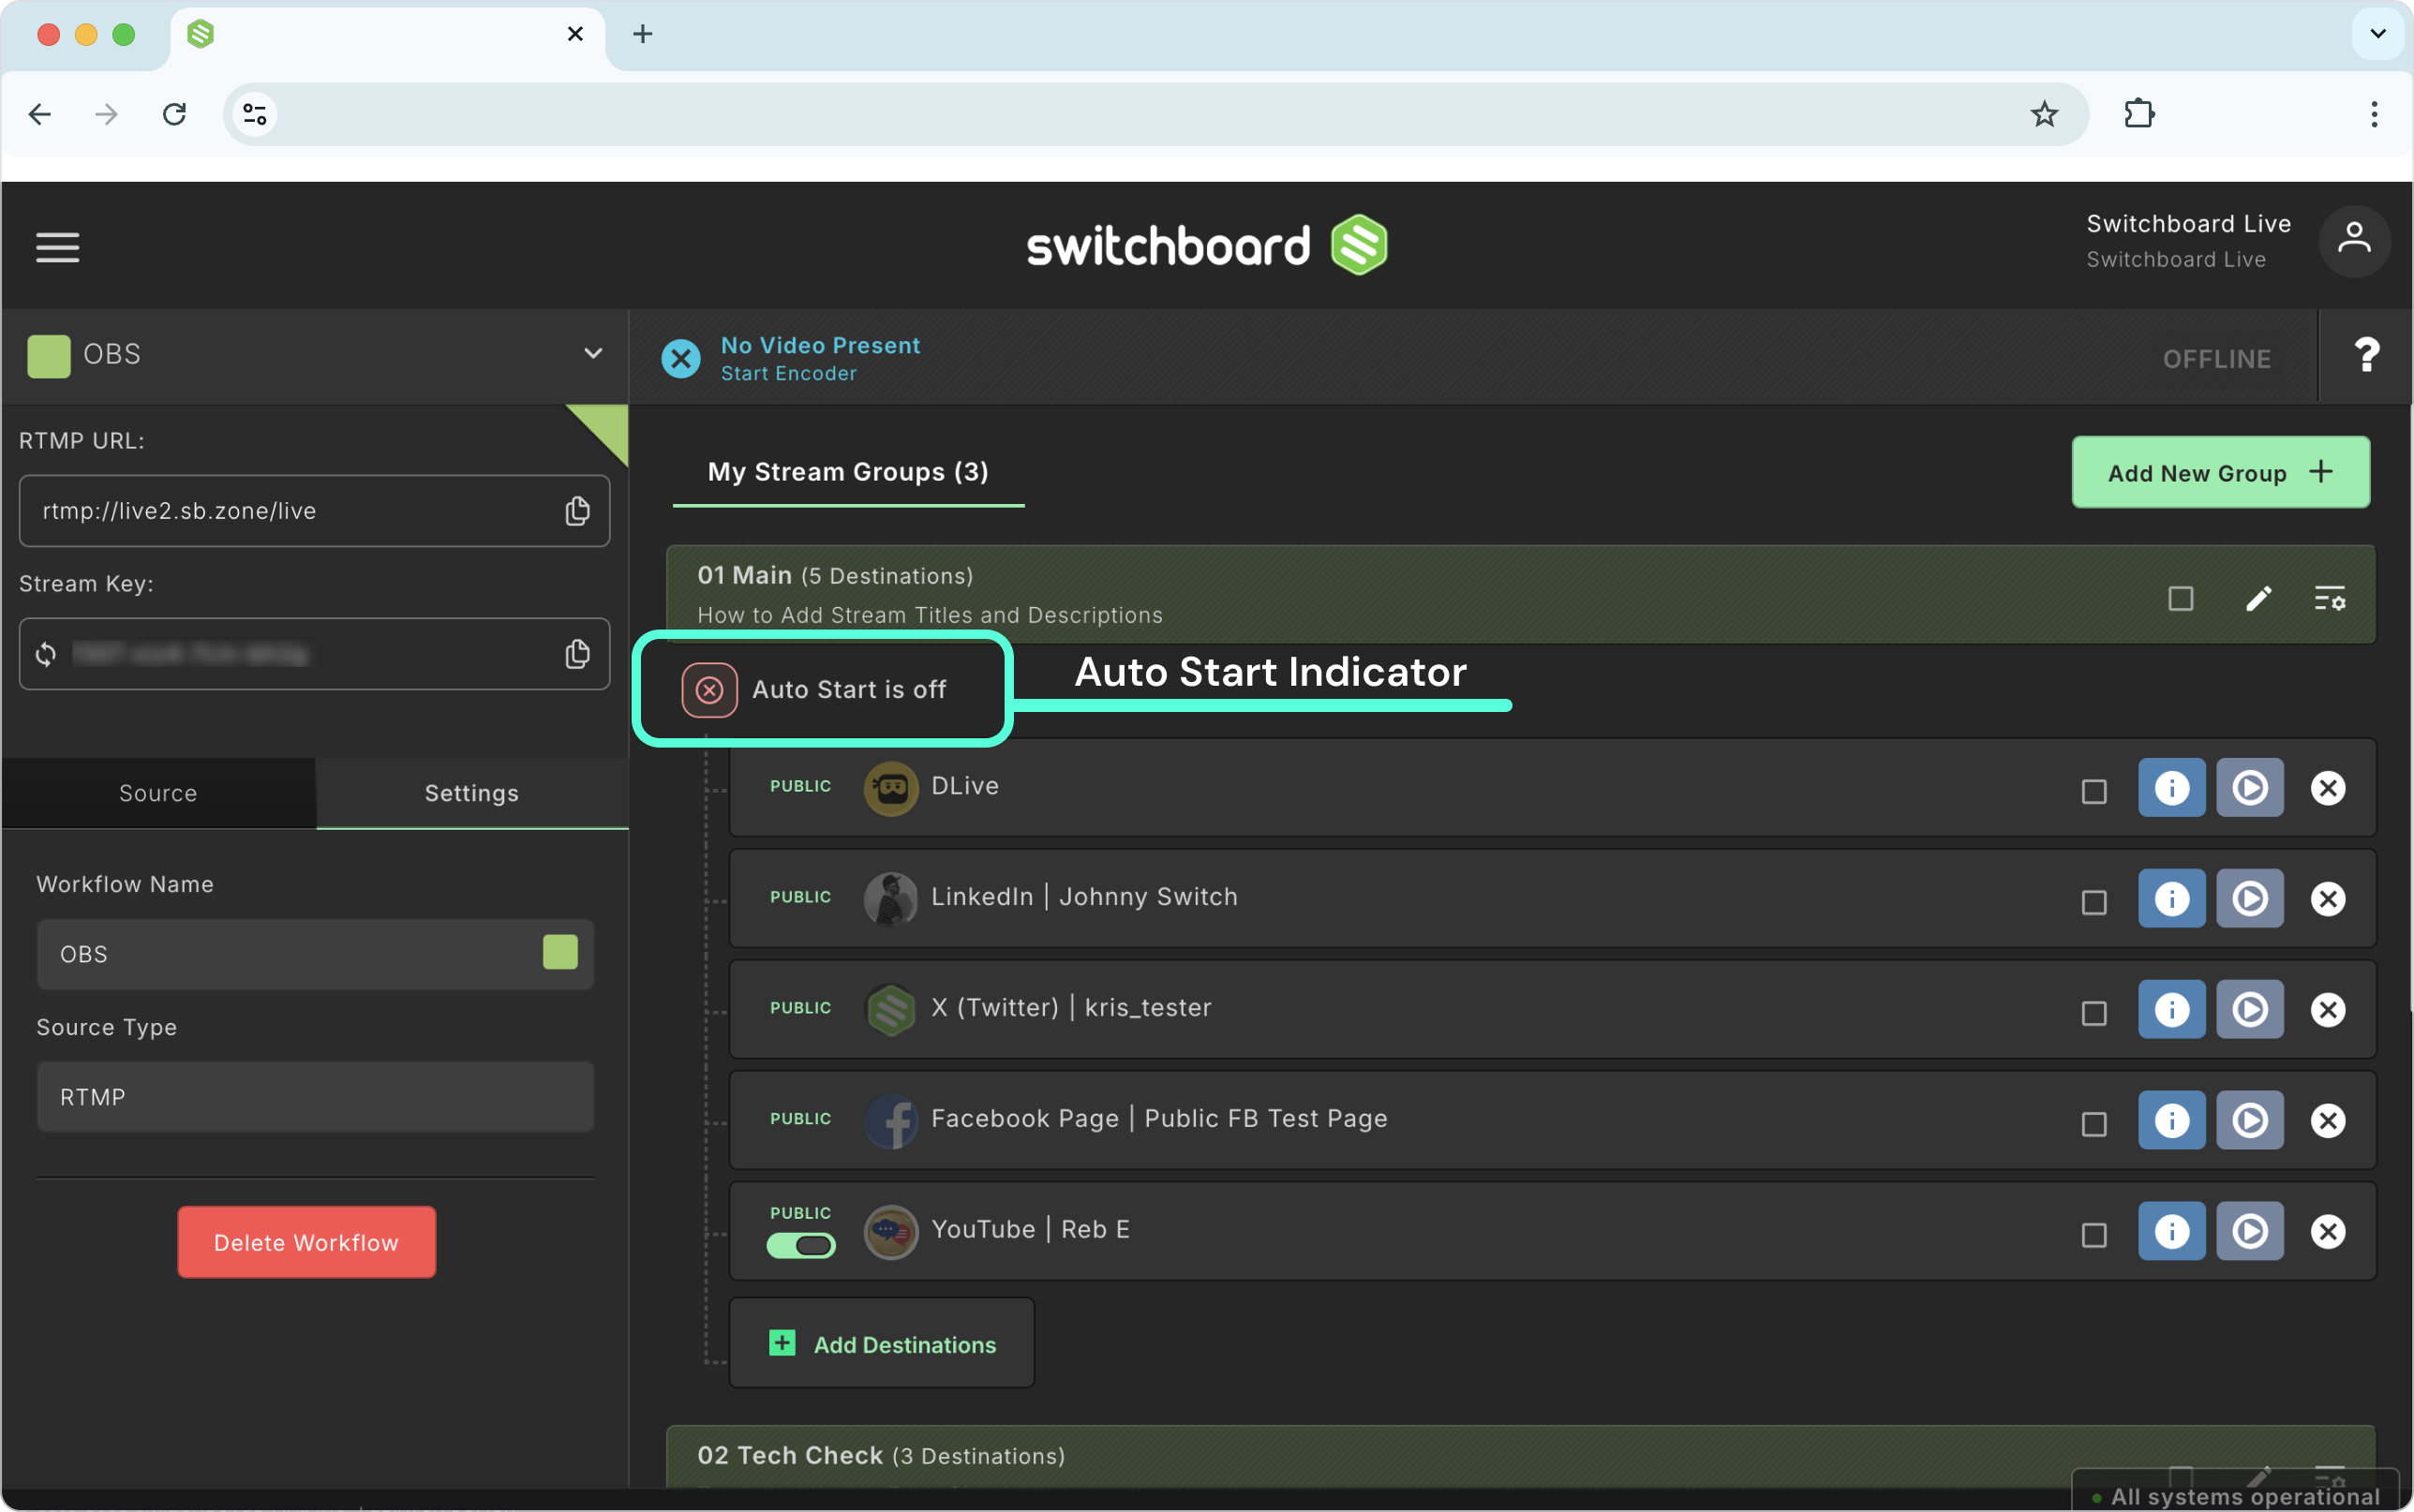Edit the 01 Main group with pencil icon
The height and width of the screenshot is (1512, 2414).
tap(2258, 598)
